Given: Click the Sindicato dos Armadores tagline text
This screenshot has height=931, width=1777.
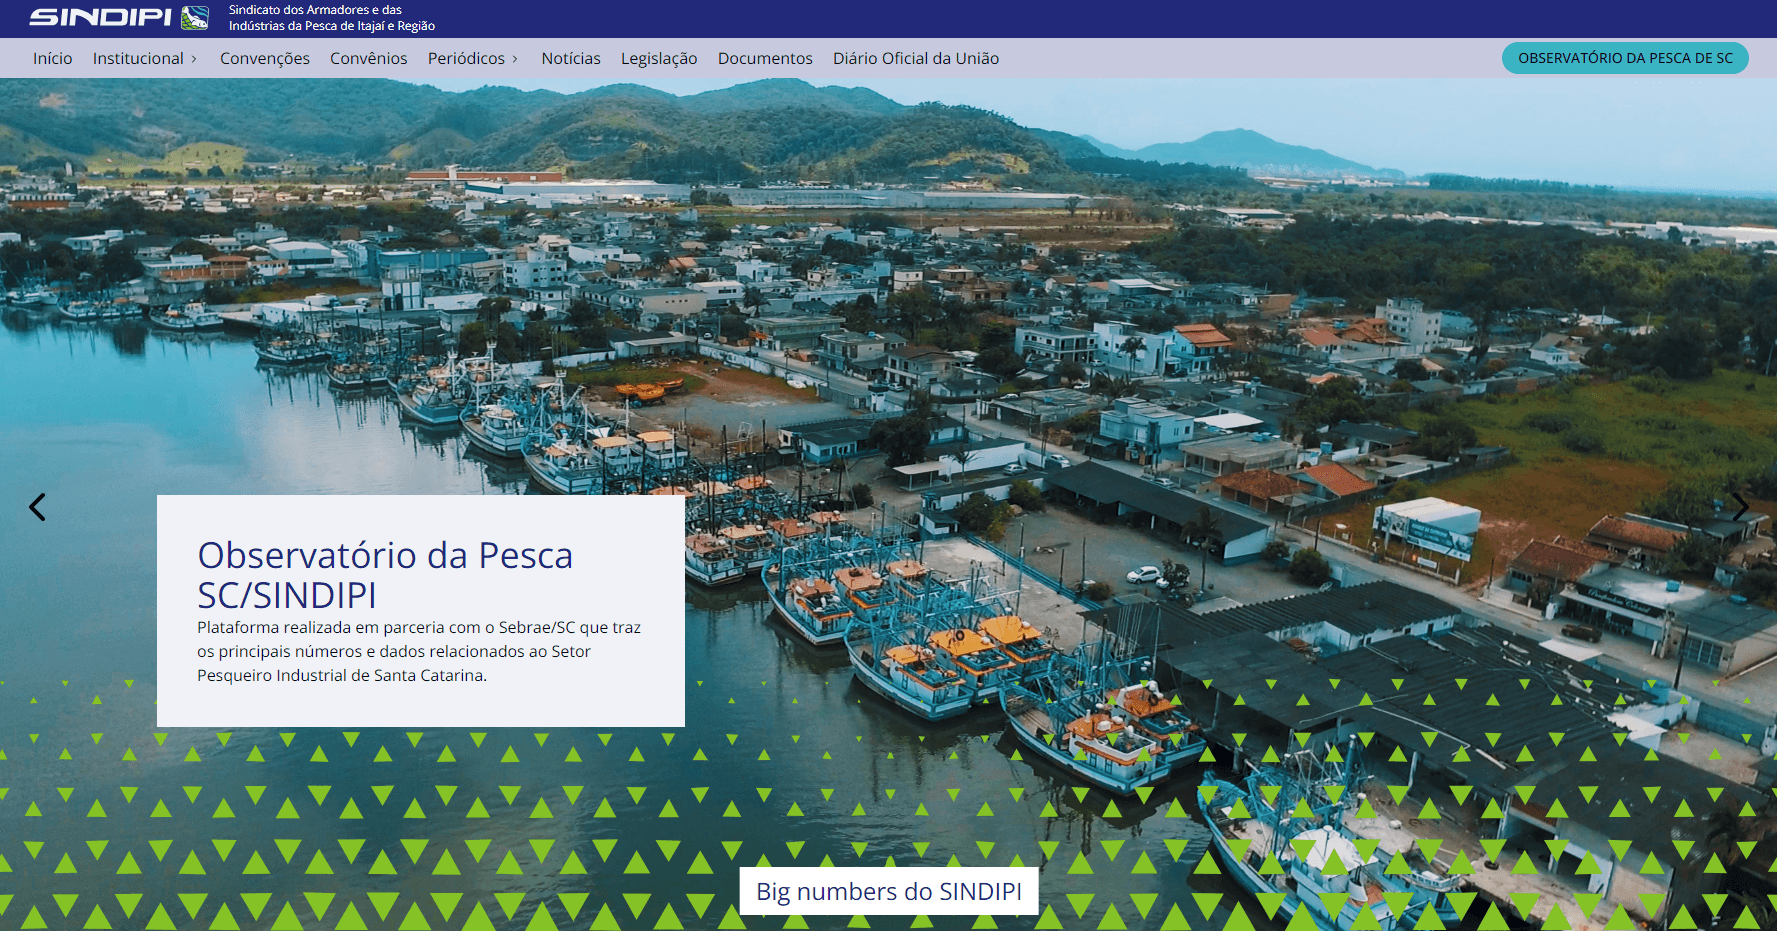Looking at the screenshot, I should pyautogui.click(x=331, y=18).
